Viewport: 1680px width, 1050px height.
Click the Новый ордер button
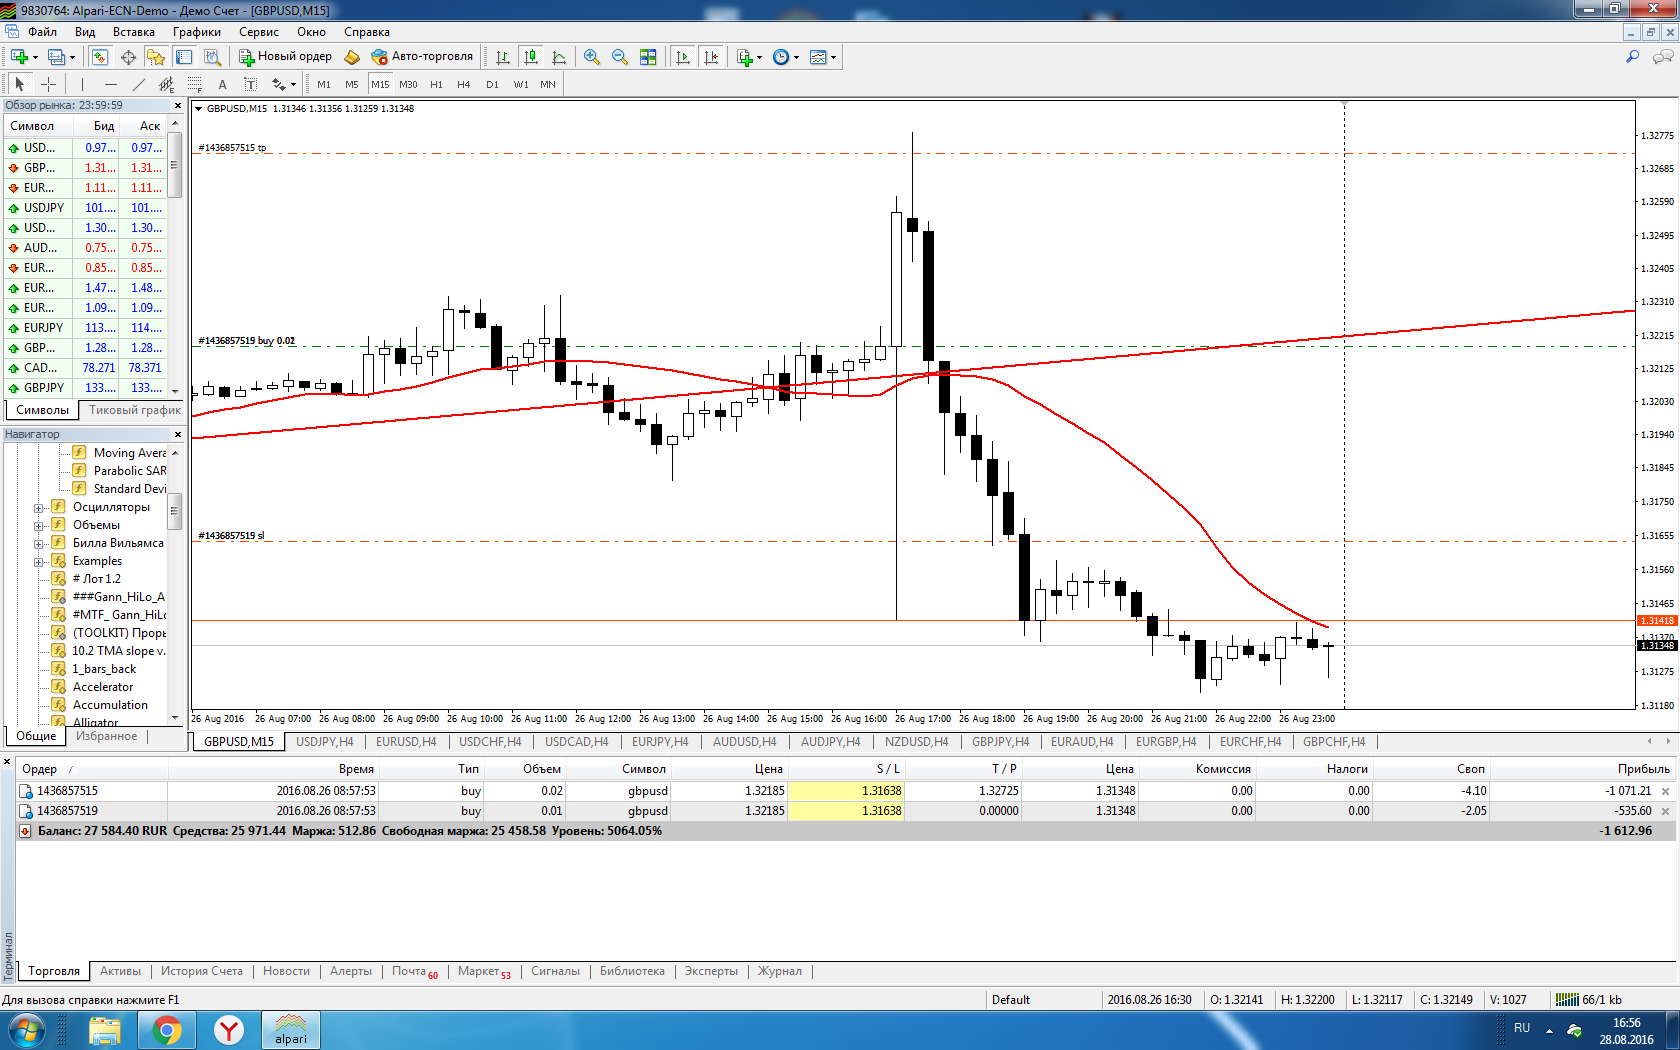pos(285,57)
